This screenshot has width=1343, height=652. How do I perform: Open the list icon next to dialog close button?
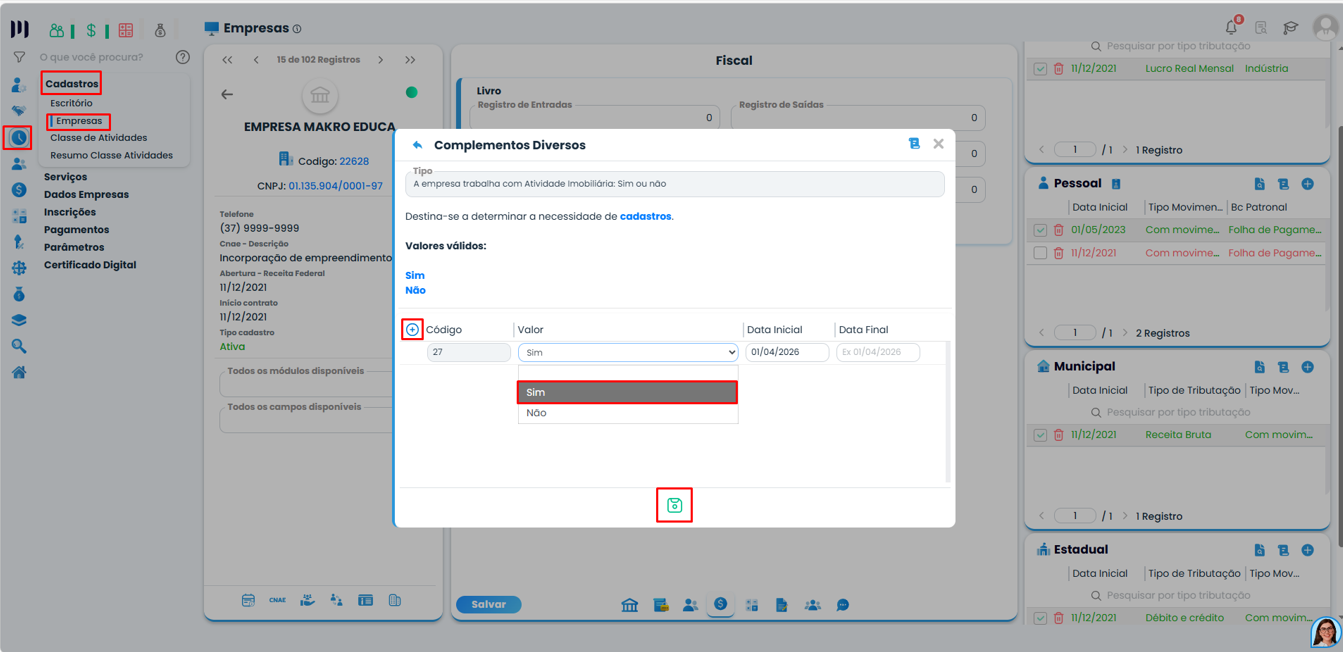[x=914, y=144]
